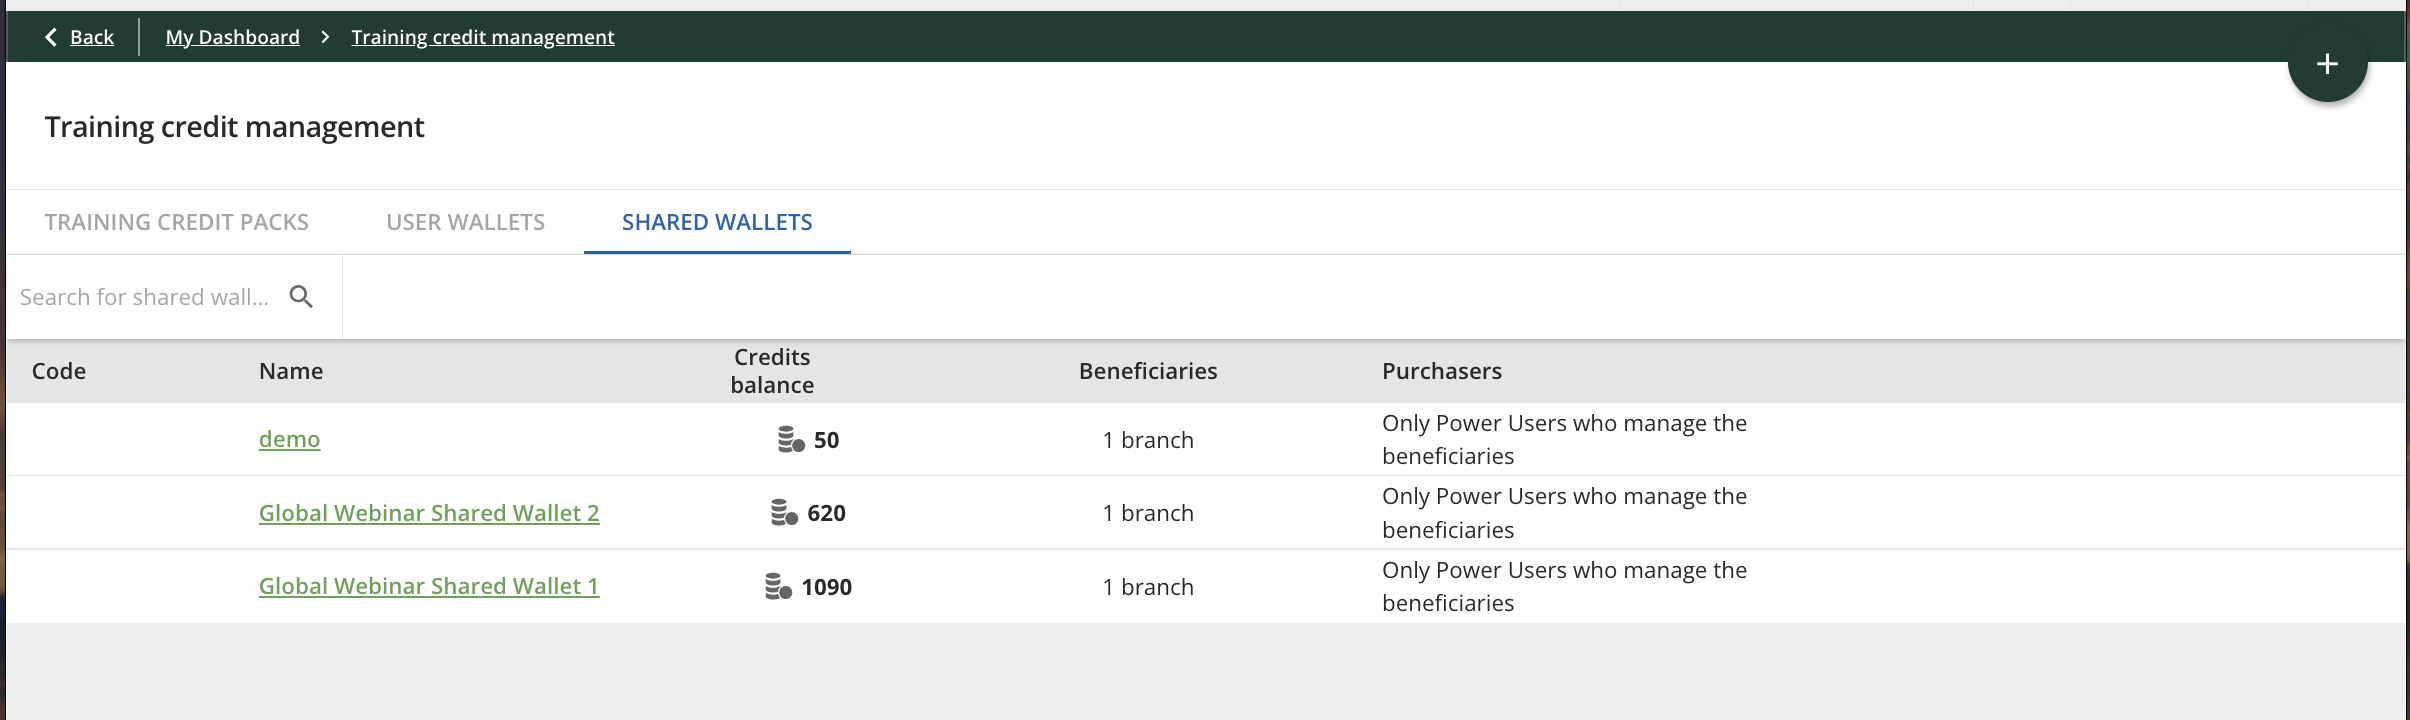Image resolution: width=2410 pixels, height=720 pixels.
Task: Click the Back link
Action: pyautogui.click(x=92, y=37)
